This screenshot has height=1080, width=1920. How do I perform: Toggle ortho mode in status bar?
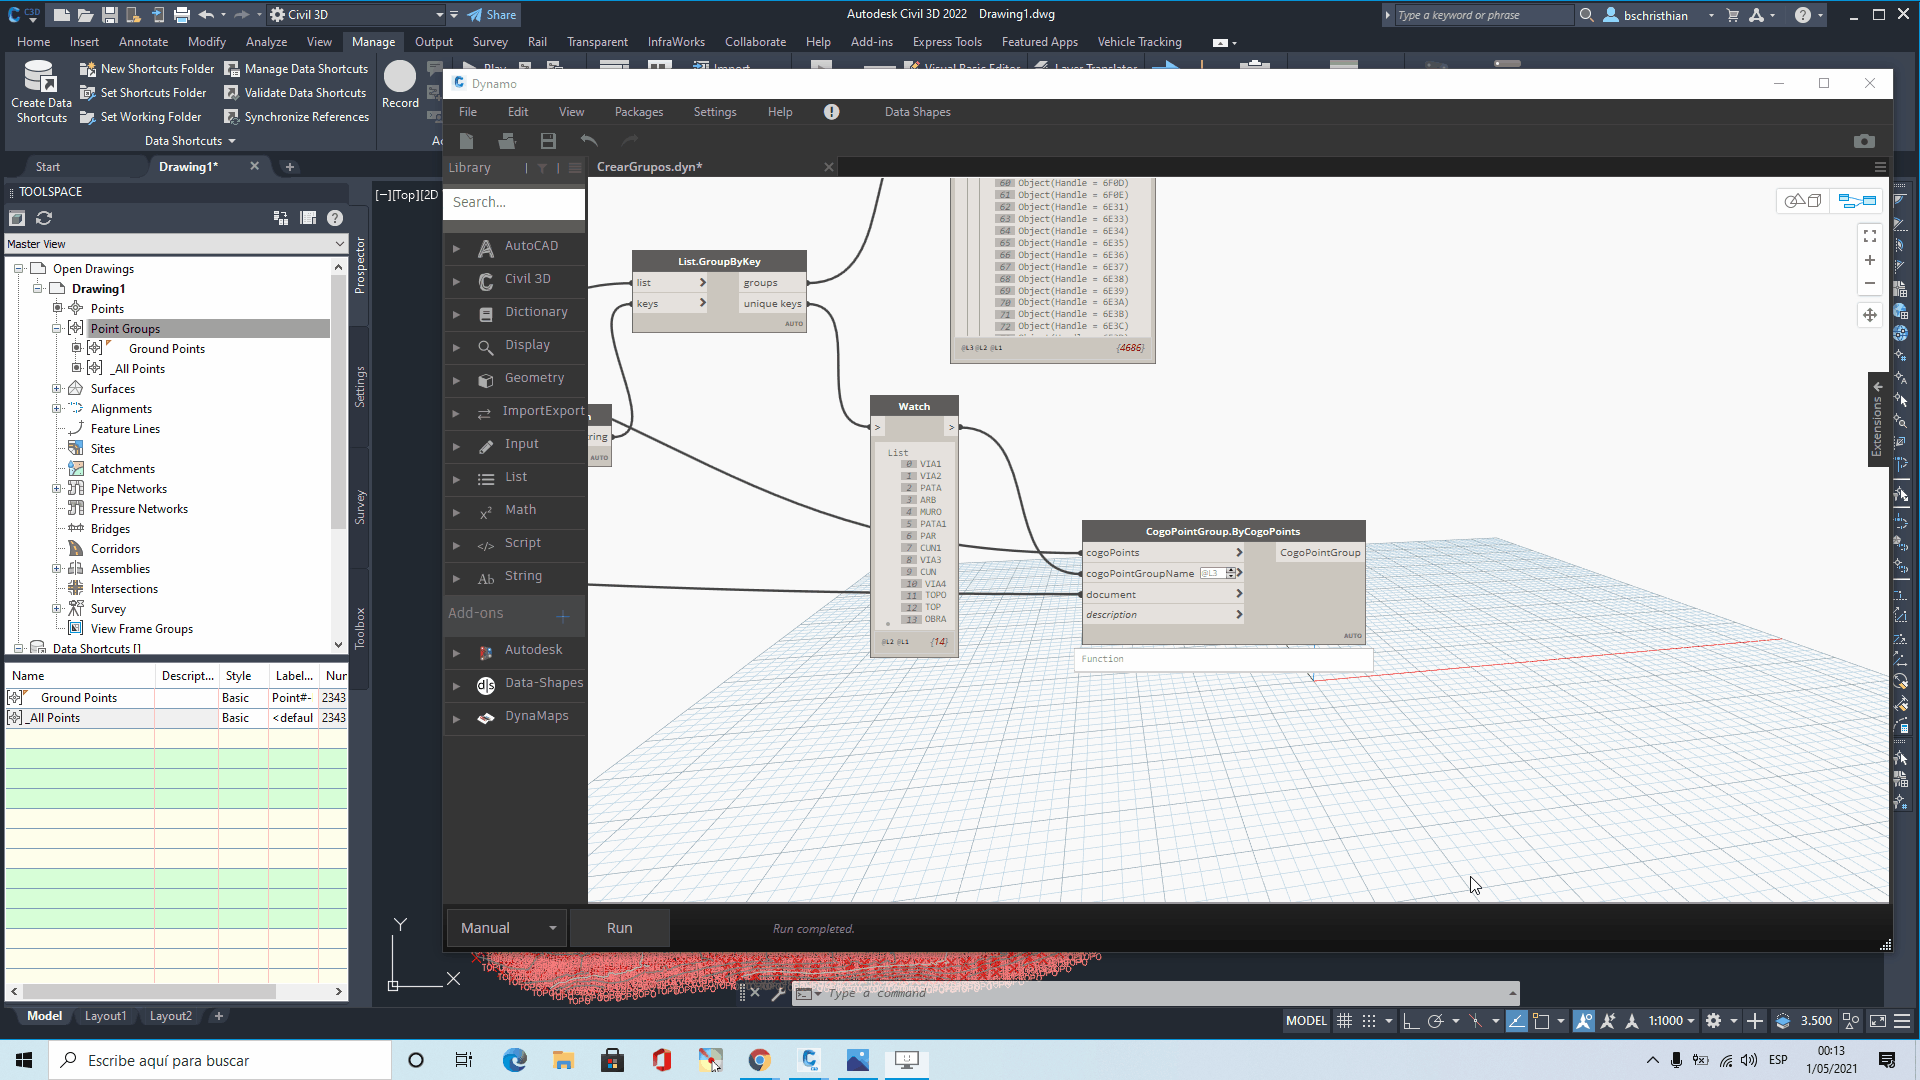(1411, 1021)
